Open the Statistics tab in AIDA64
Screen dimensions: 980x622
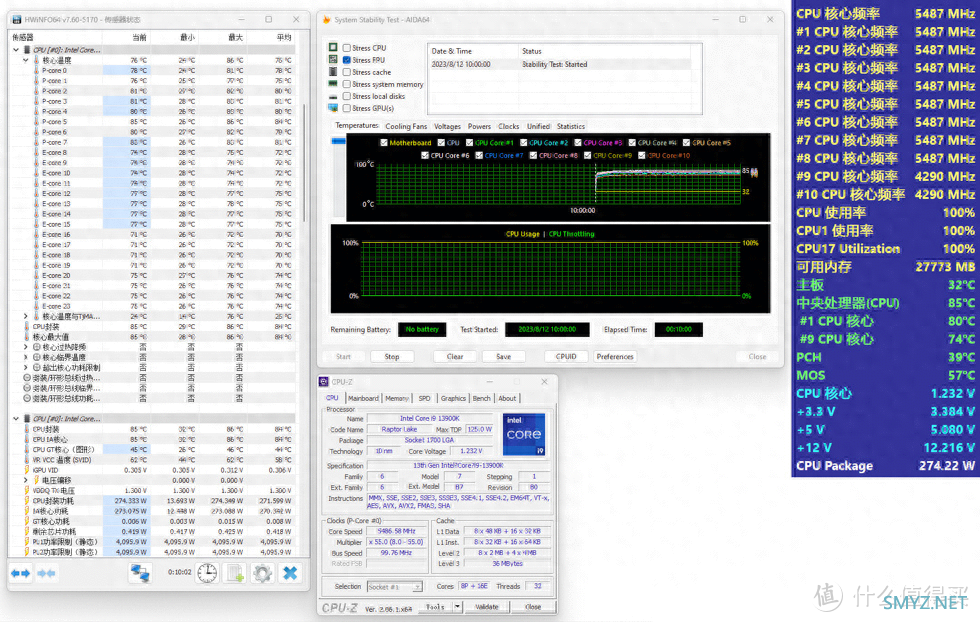pyautogui.click(x=571, y=126)
